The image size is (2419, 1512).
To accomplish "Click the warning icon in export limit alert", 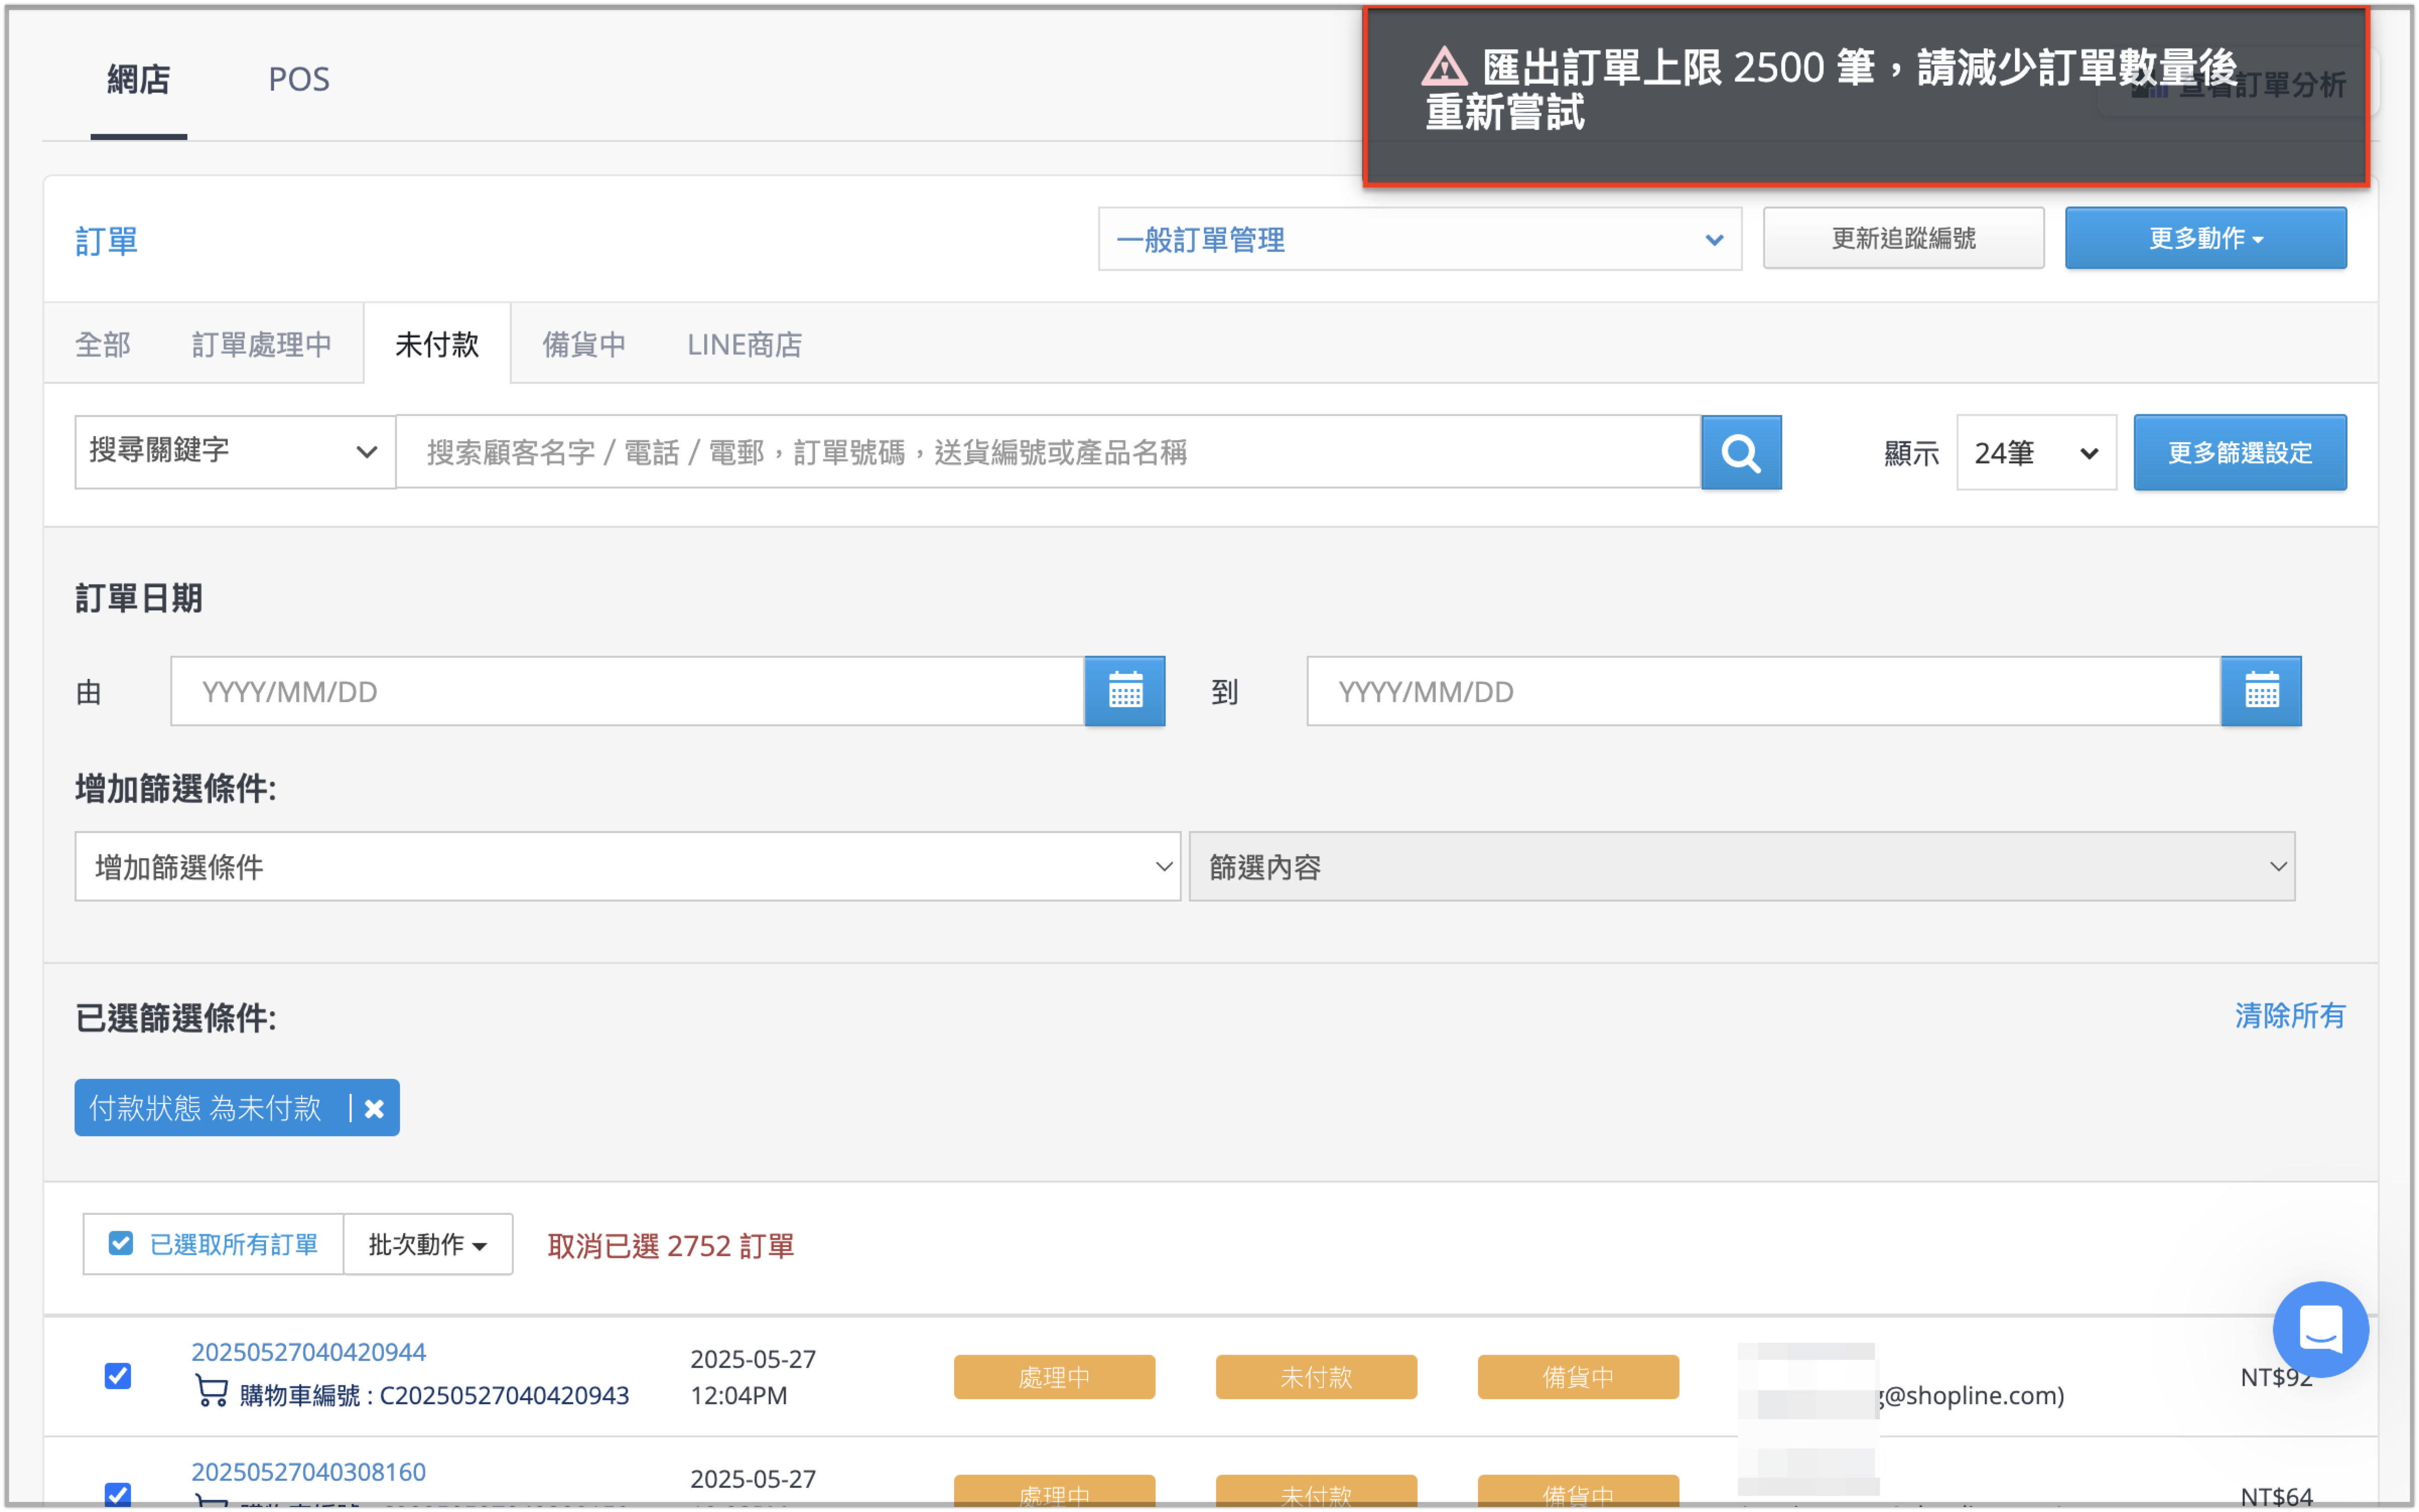I will [x=1443, y=68].
